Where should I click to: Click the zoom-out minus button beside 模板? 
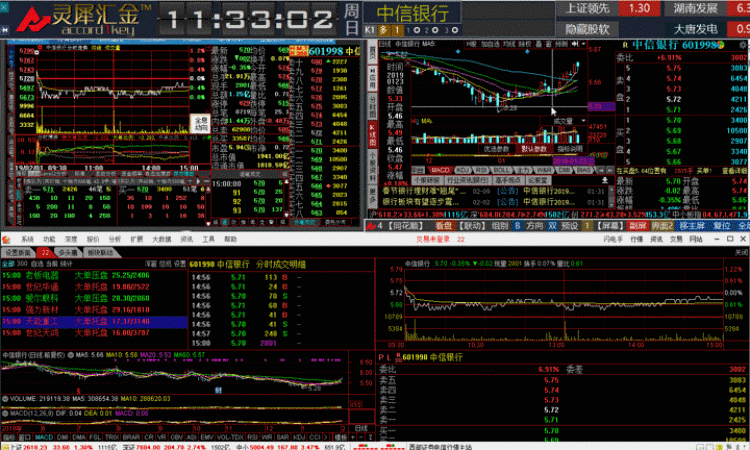click(x=362, y=437)
